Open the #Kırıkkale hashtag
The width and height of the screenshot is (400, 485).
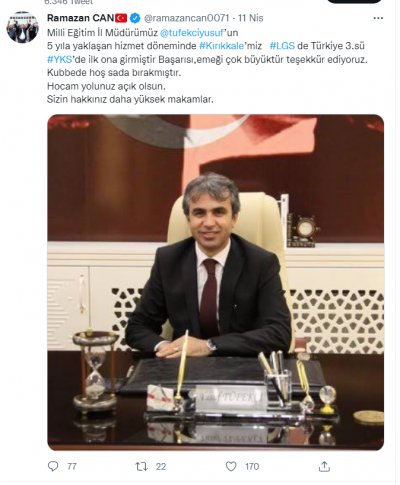222,46
